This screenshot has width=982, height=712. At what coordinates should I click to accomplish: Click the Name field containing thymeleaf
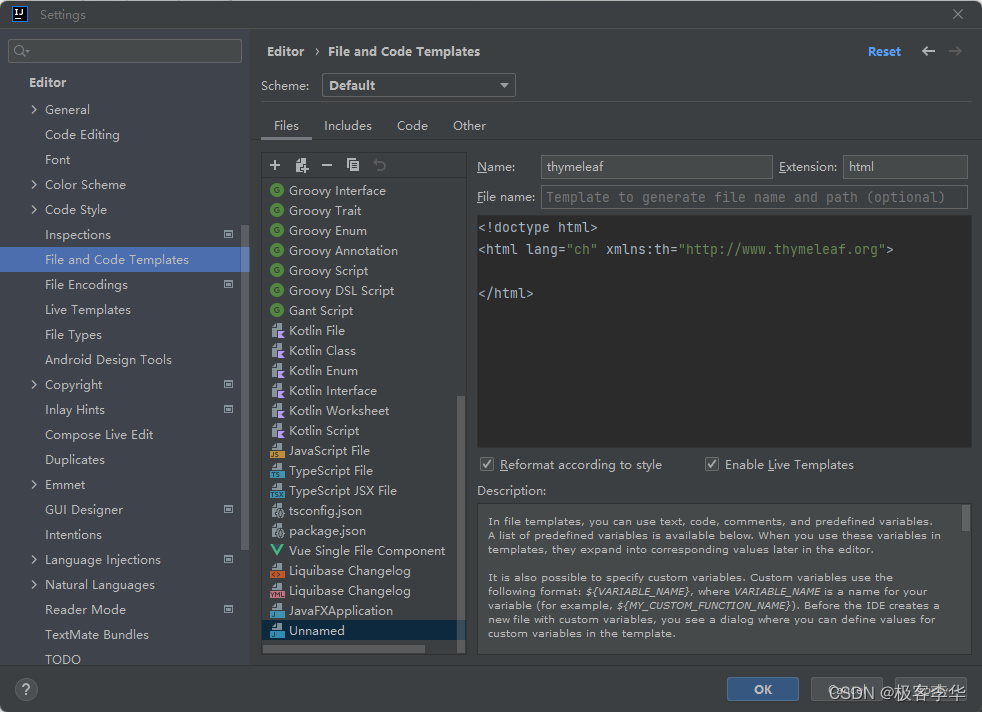(656, 167)
